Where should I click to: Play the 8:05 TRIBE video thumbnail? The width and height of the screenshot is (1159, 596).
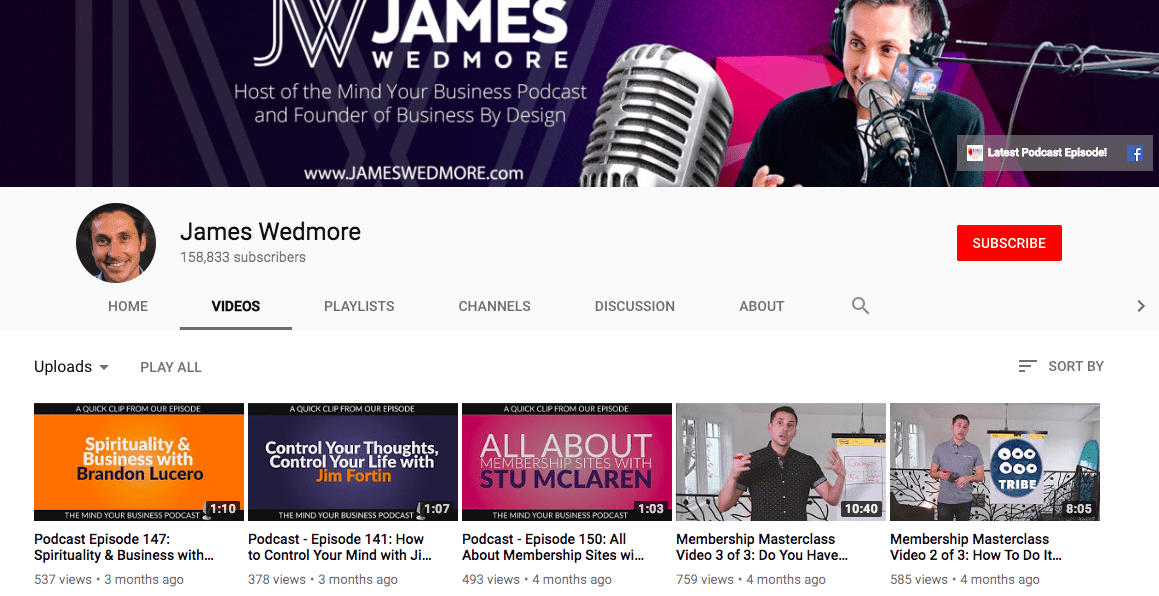click(x=995, y=462)
